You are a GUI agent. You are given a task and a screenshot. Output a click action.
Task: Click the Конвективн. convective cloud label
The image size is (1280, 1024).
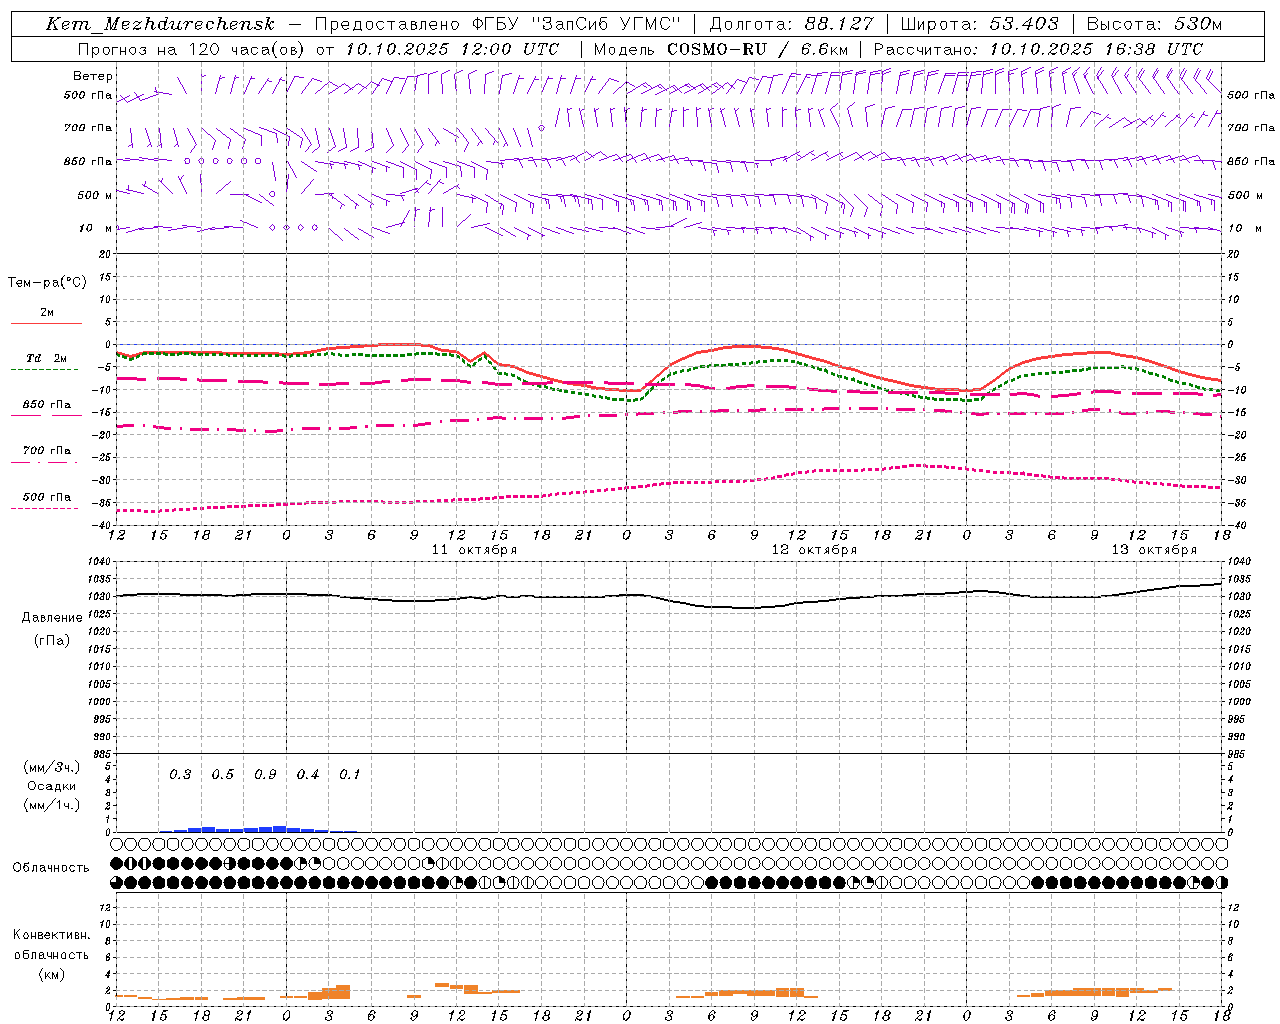click(x=51, y=935)
